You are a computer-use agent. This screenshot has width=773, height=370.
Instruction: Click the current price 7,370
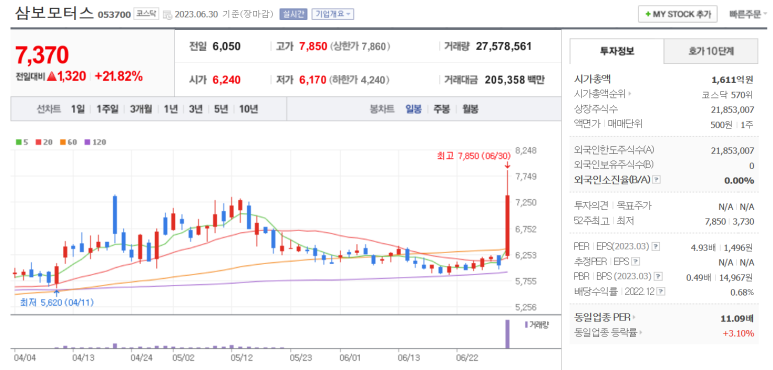(x=42, y=54)
